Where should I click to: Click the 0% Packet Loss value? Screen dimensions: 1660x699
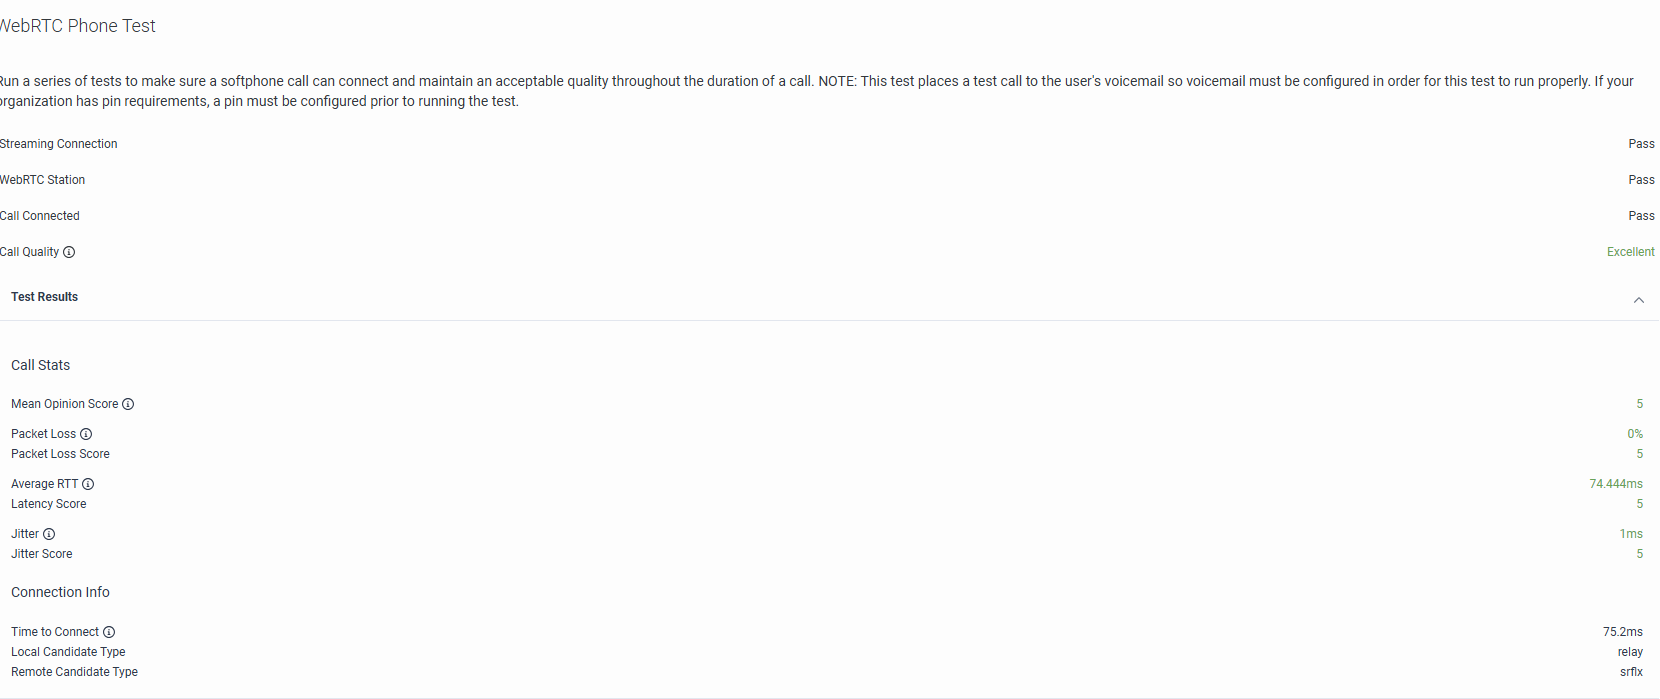pyautogui.click(x=1634, y=434)
